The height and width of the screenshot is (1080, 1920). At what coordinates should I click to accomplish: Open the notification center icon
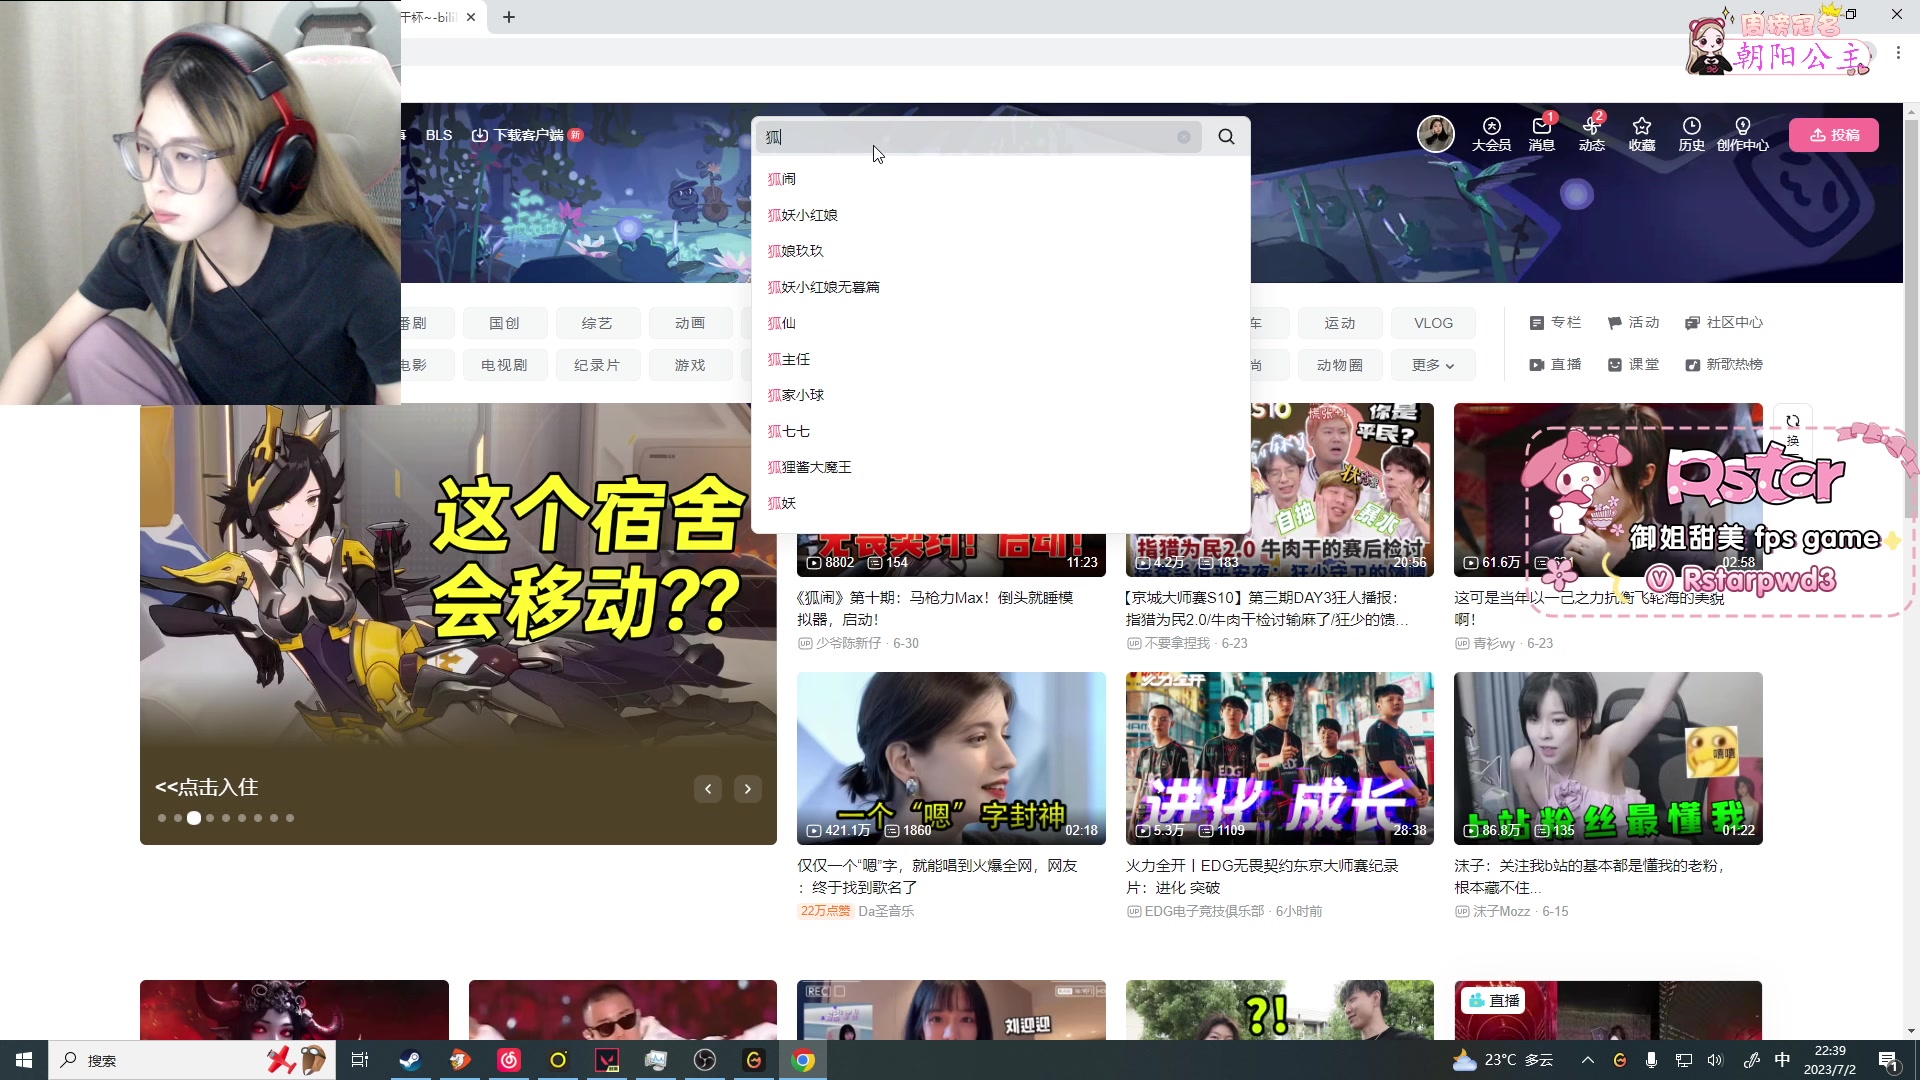[x=1888, y=1060]
